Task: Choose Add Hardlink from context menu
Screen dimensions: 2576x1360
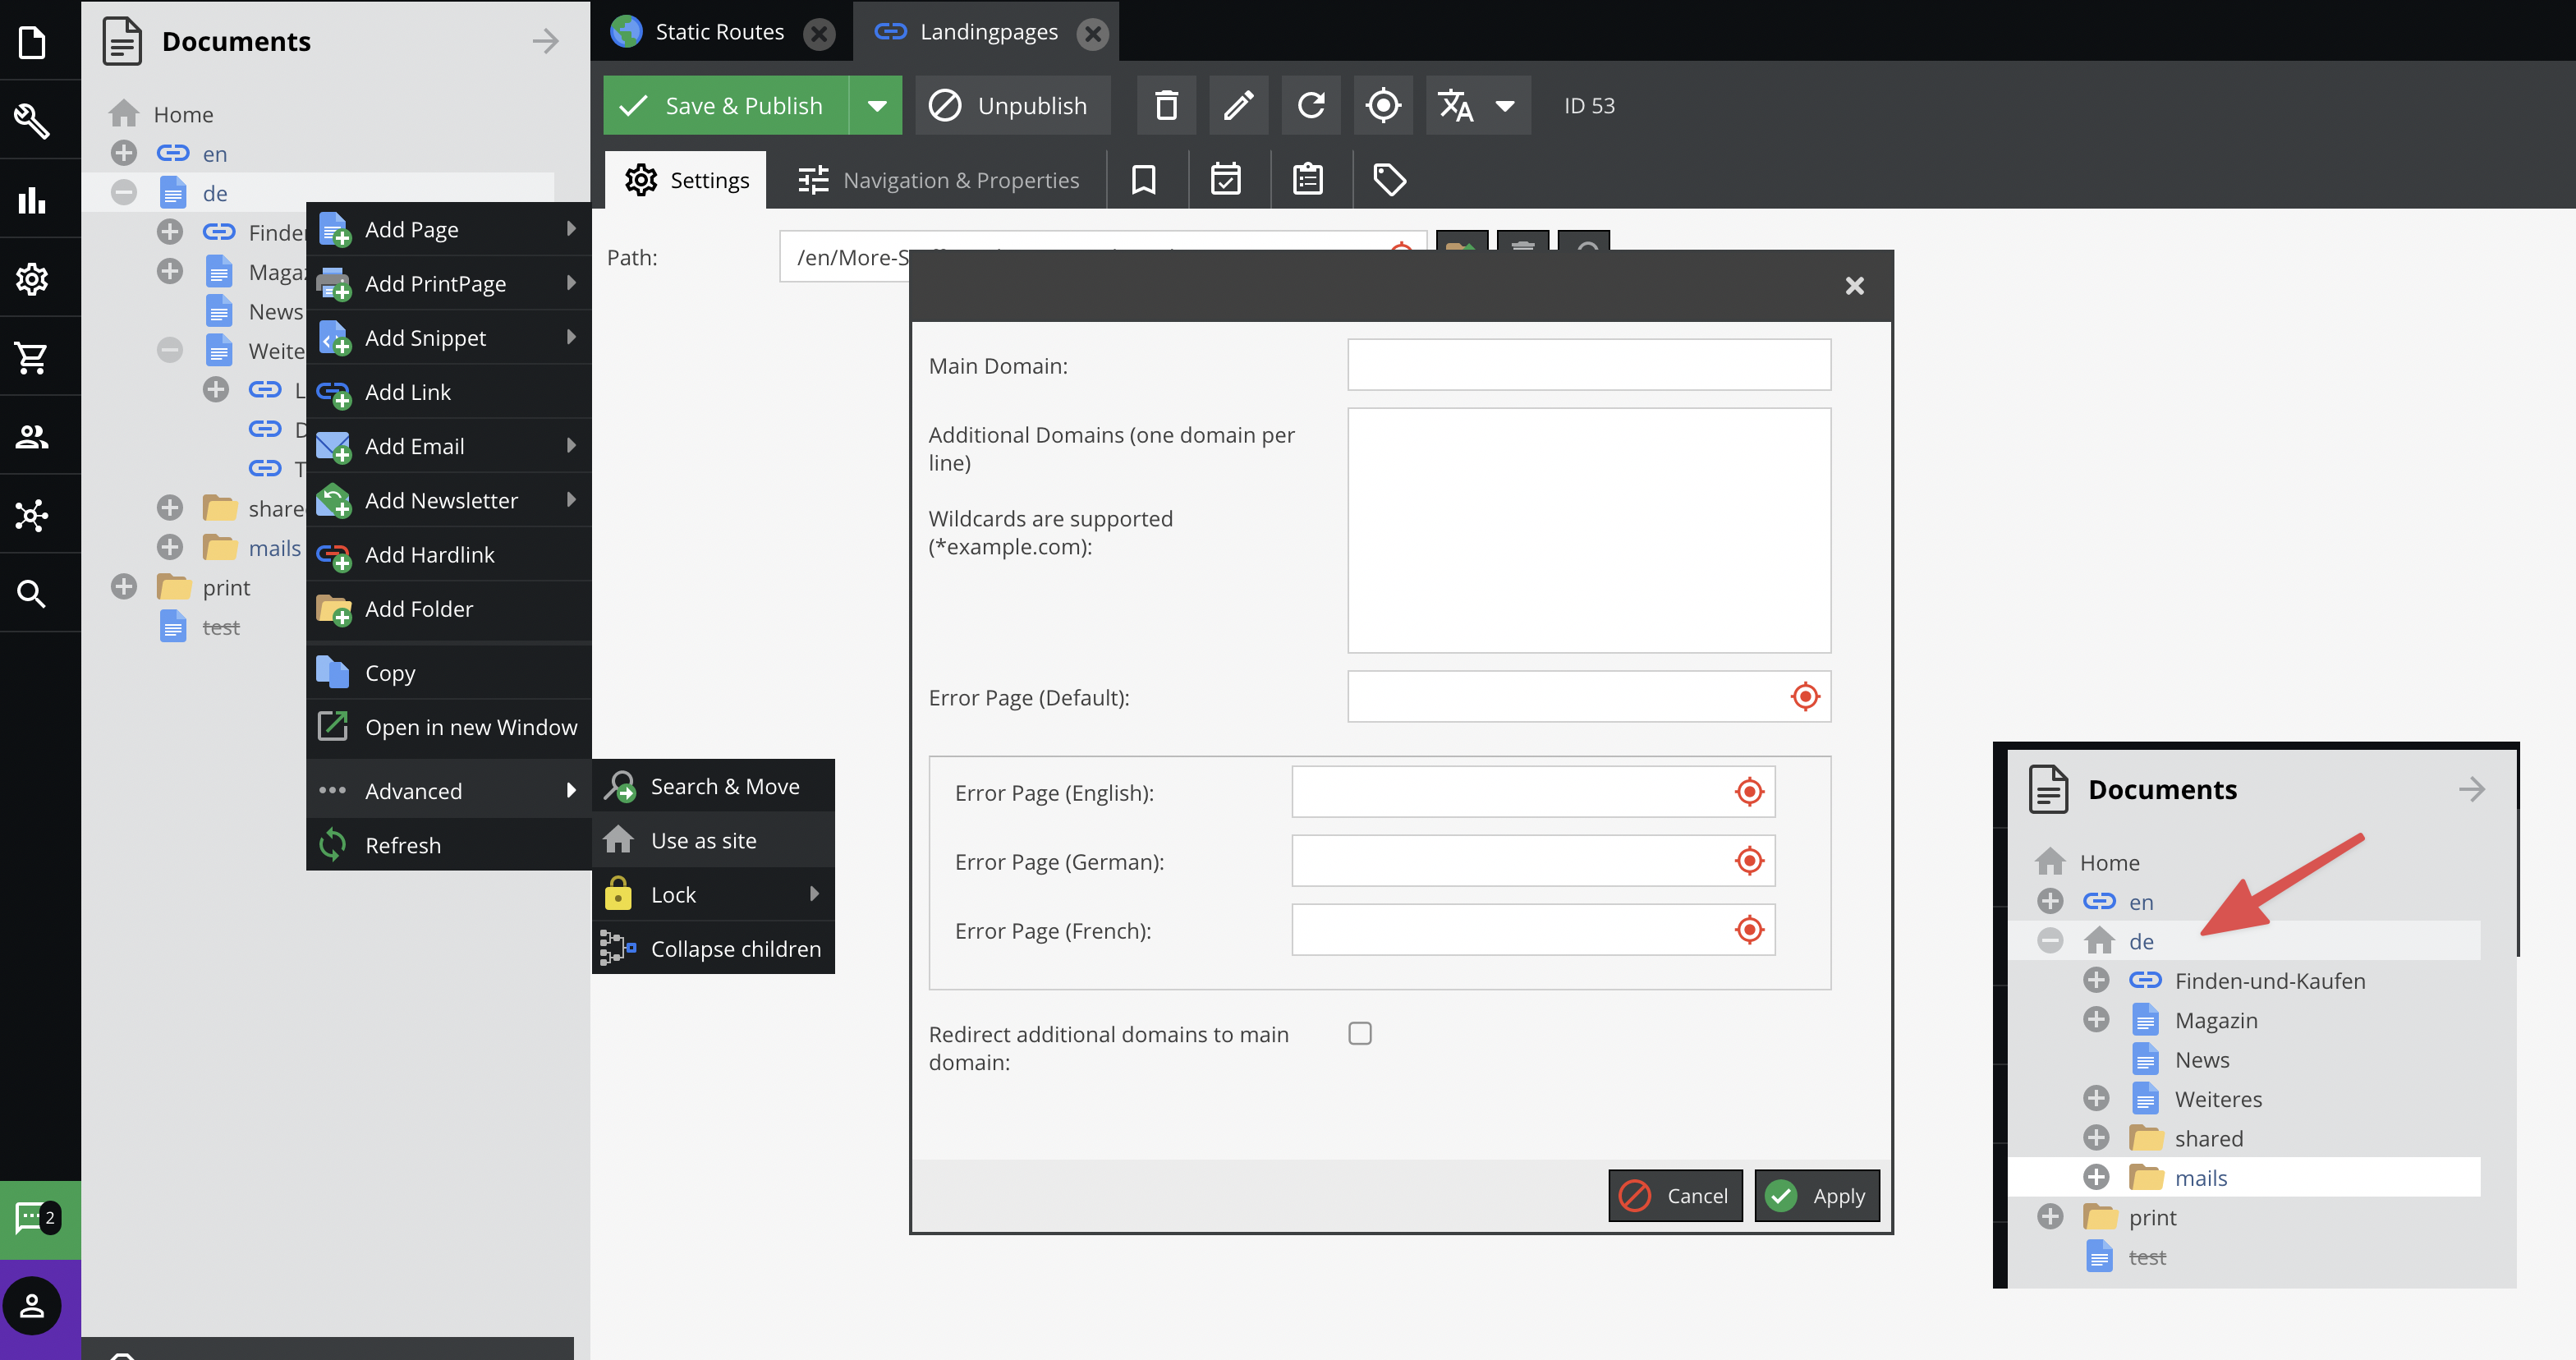Action: click(430, 554)
